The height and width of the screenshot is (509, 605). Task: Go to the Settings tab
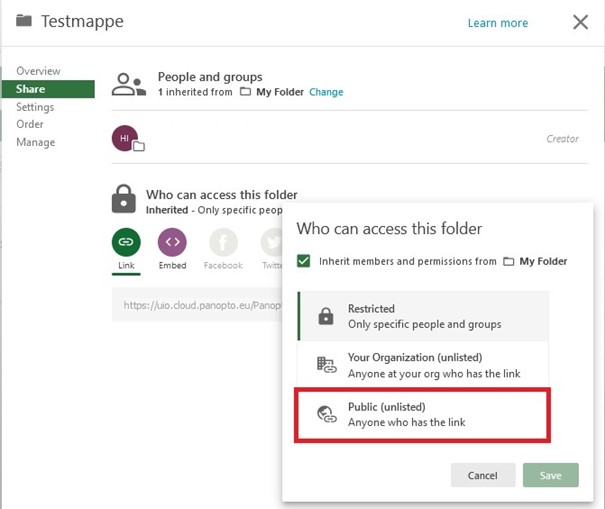coord(35,107)
